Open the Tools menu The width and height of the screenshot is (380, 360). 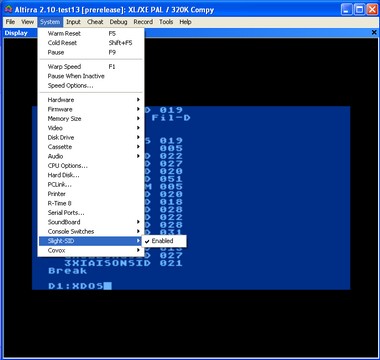click(x=166, y=22)
